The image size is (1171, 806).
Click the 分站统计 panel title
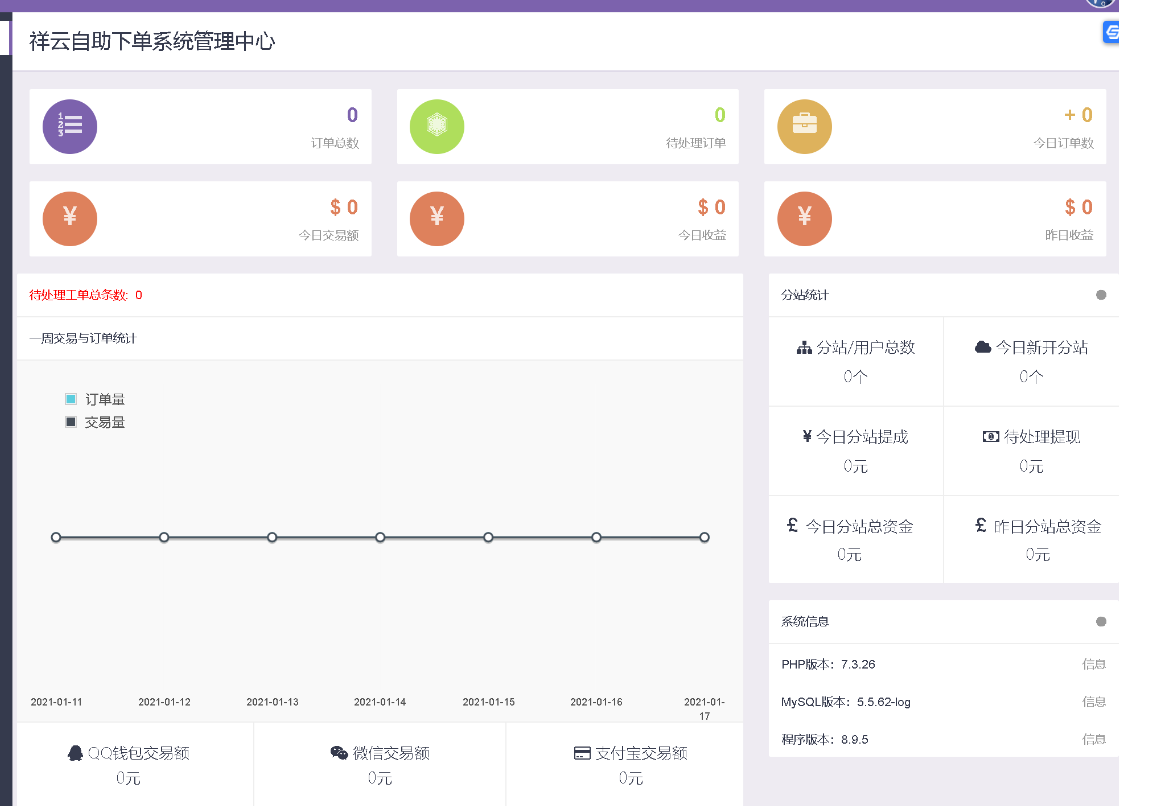(805, 295)
